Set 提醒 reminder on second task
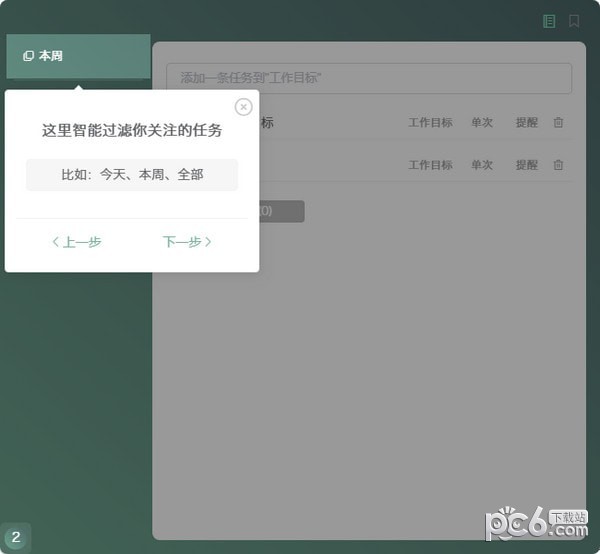Image resolution: width=600 pixels, height=554 pixels. click(526, 165)
